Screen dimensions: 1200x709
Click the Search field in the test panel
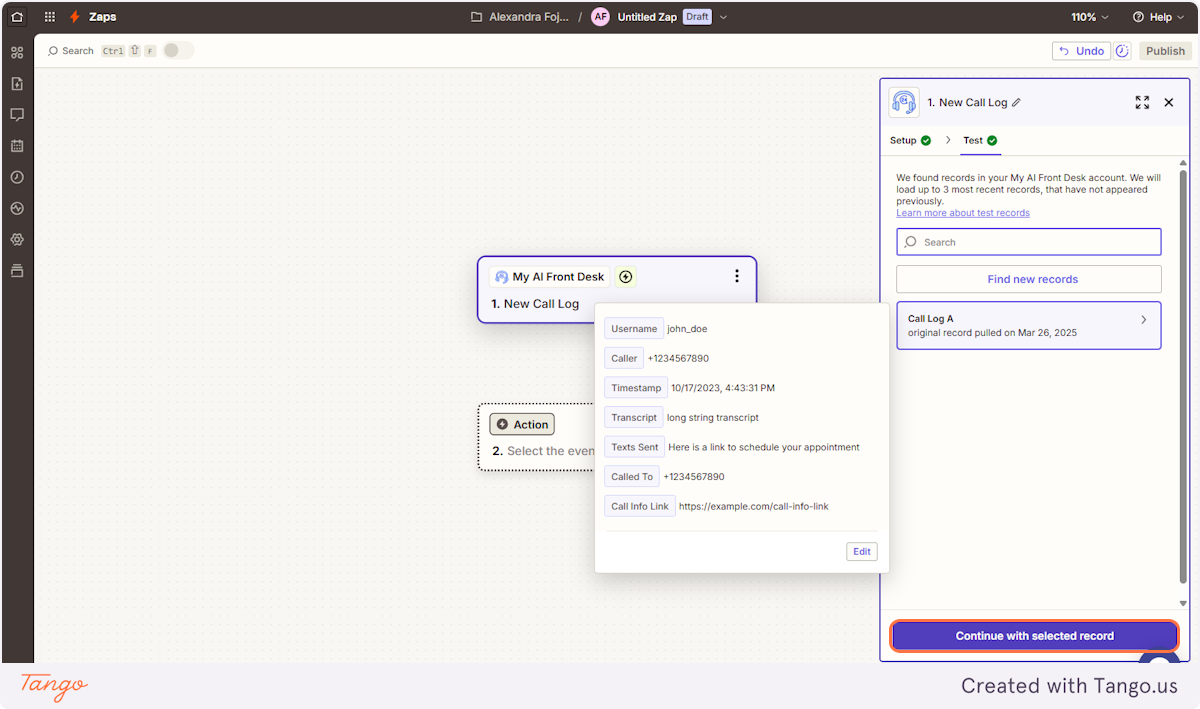[1028, 241]
